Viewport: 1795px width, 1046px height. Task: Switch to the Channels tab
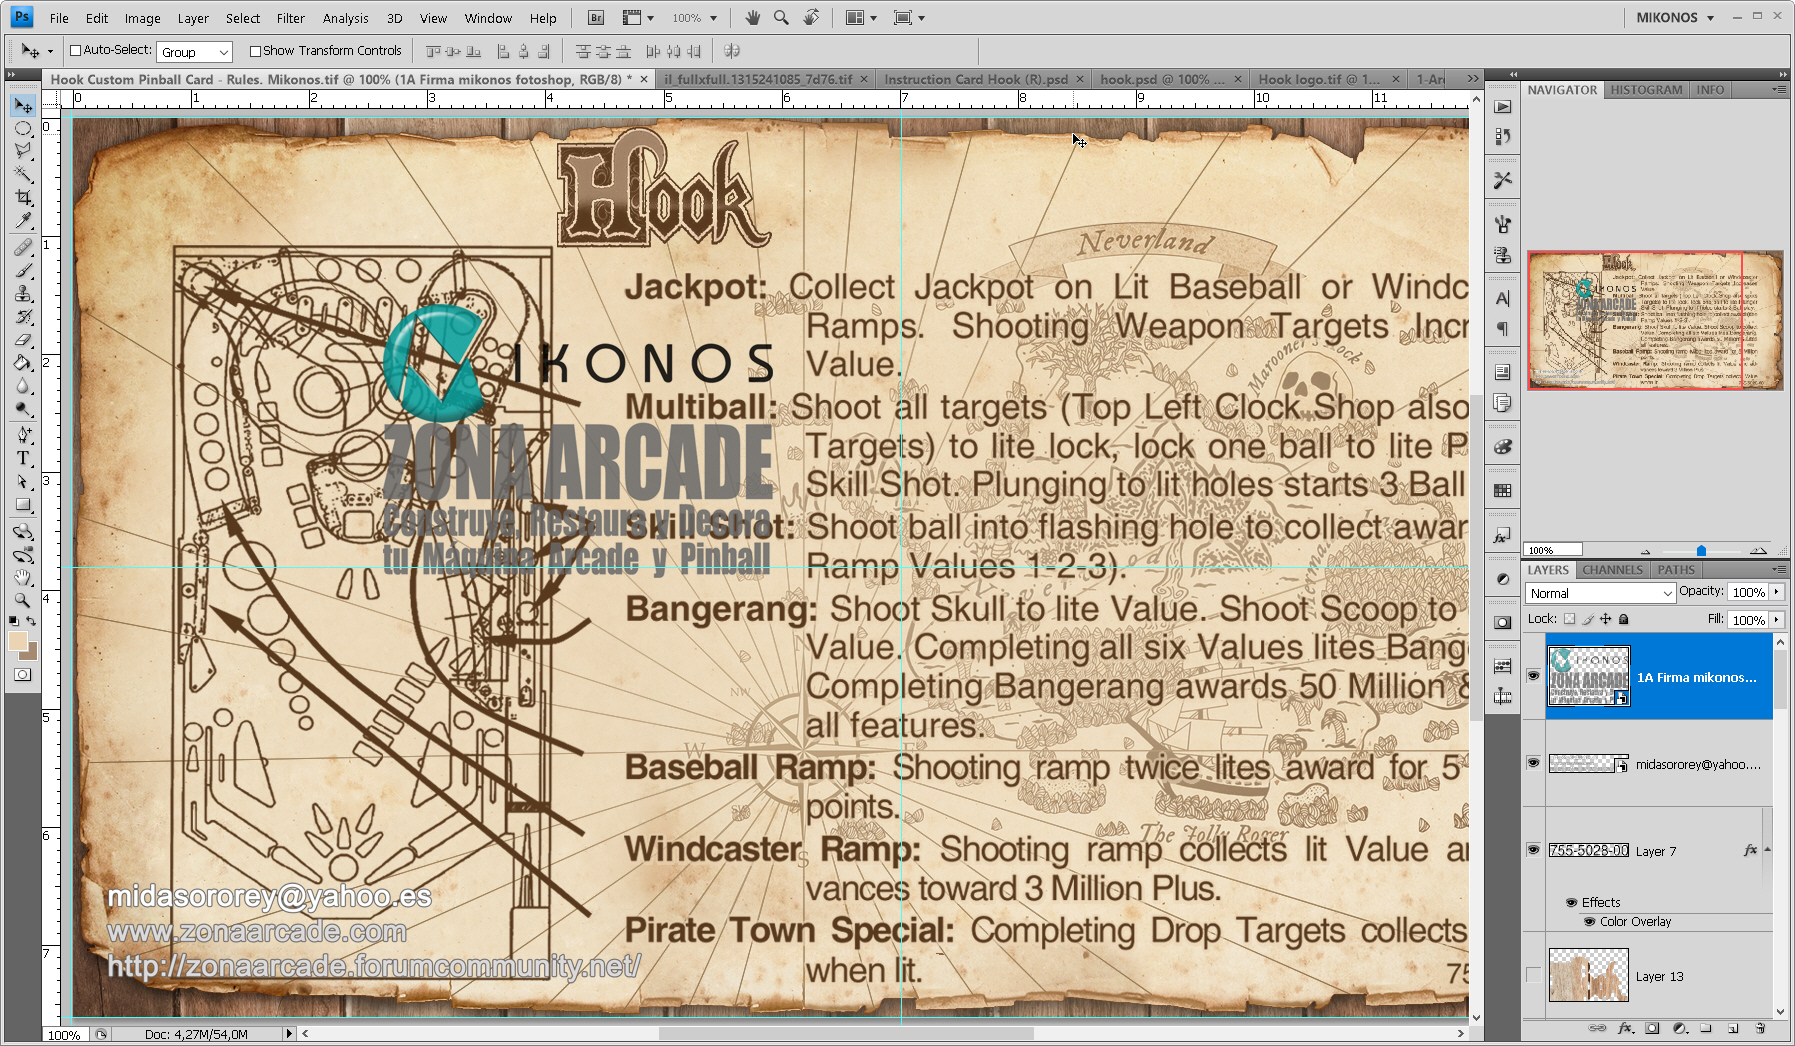tap(1612, 570)
